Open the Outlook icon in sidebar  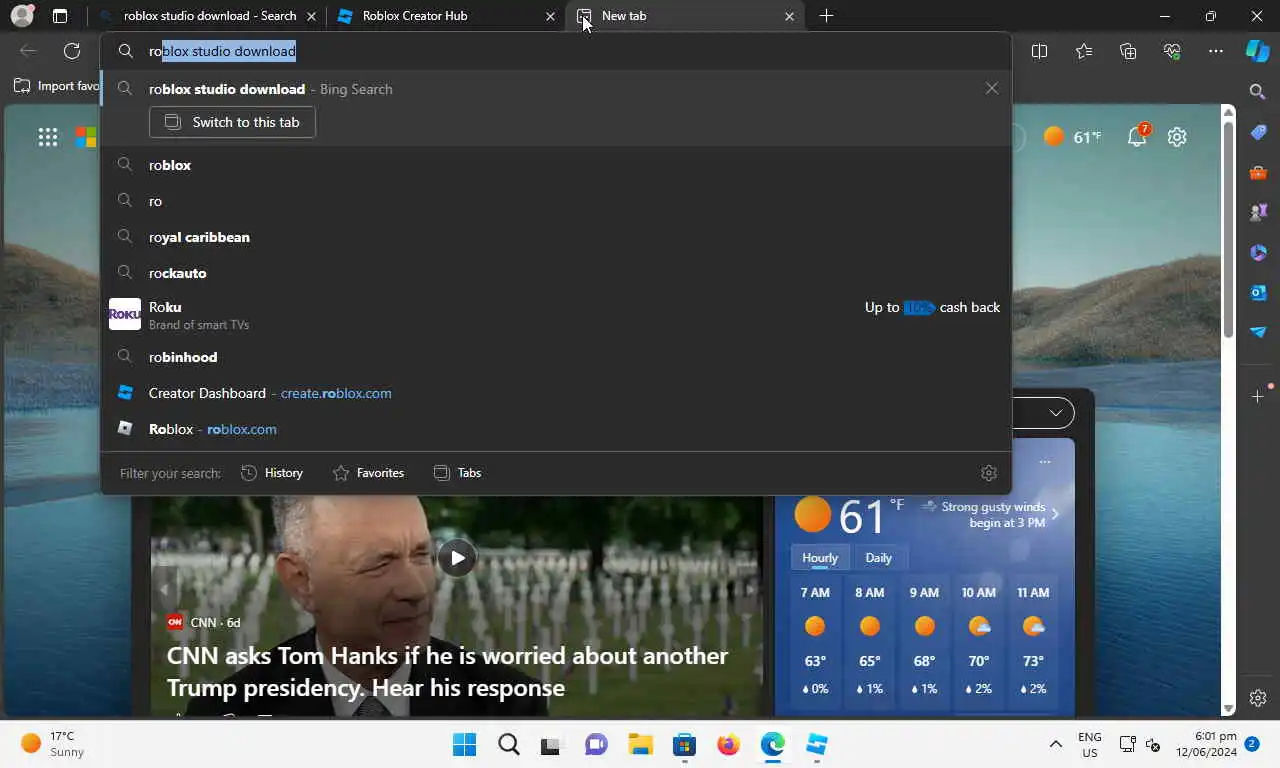1258,292
